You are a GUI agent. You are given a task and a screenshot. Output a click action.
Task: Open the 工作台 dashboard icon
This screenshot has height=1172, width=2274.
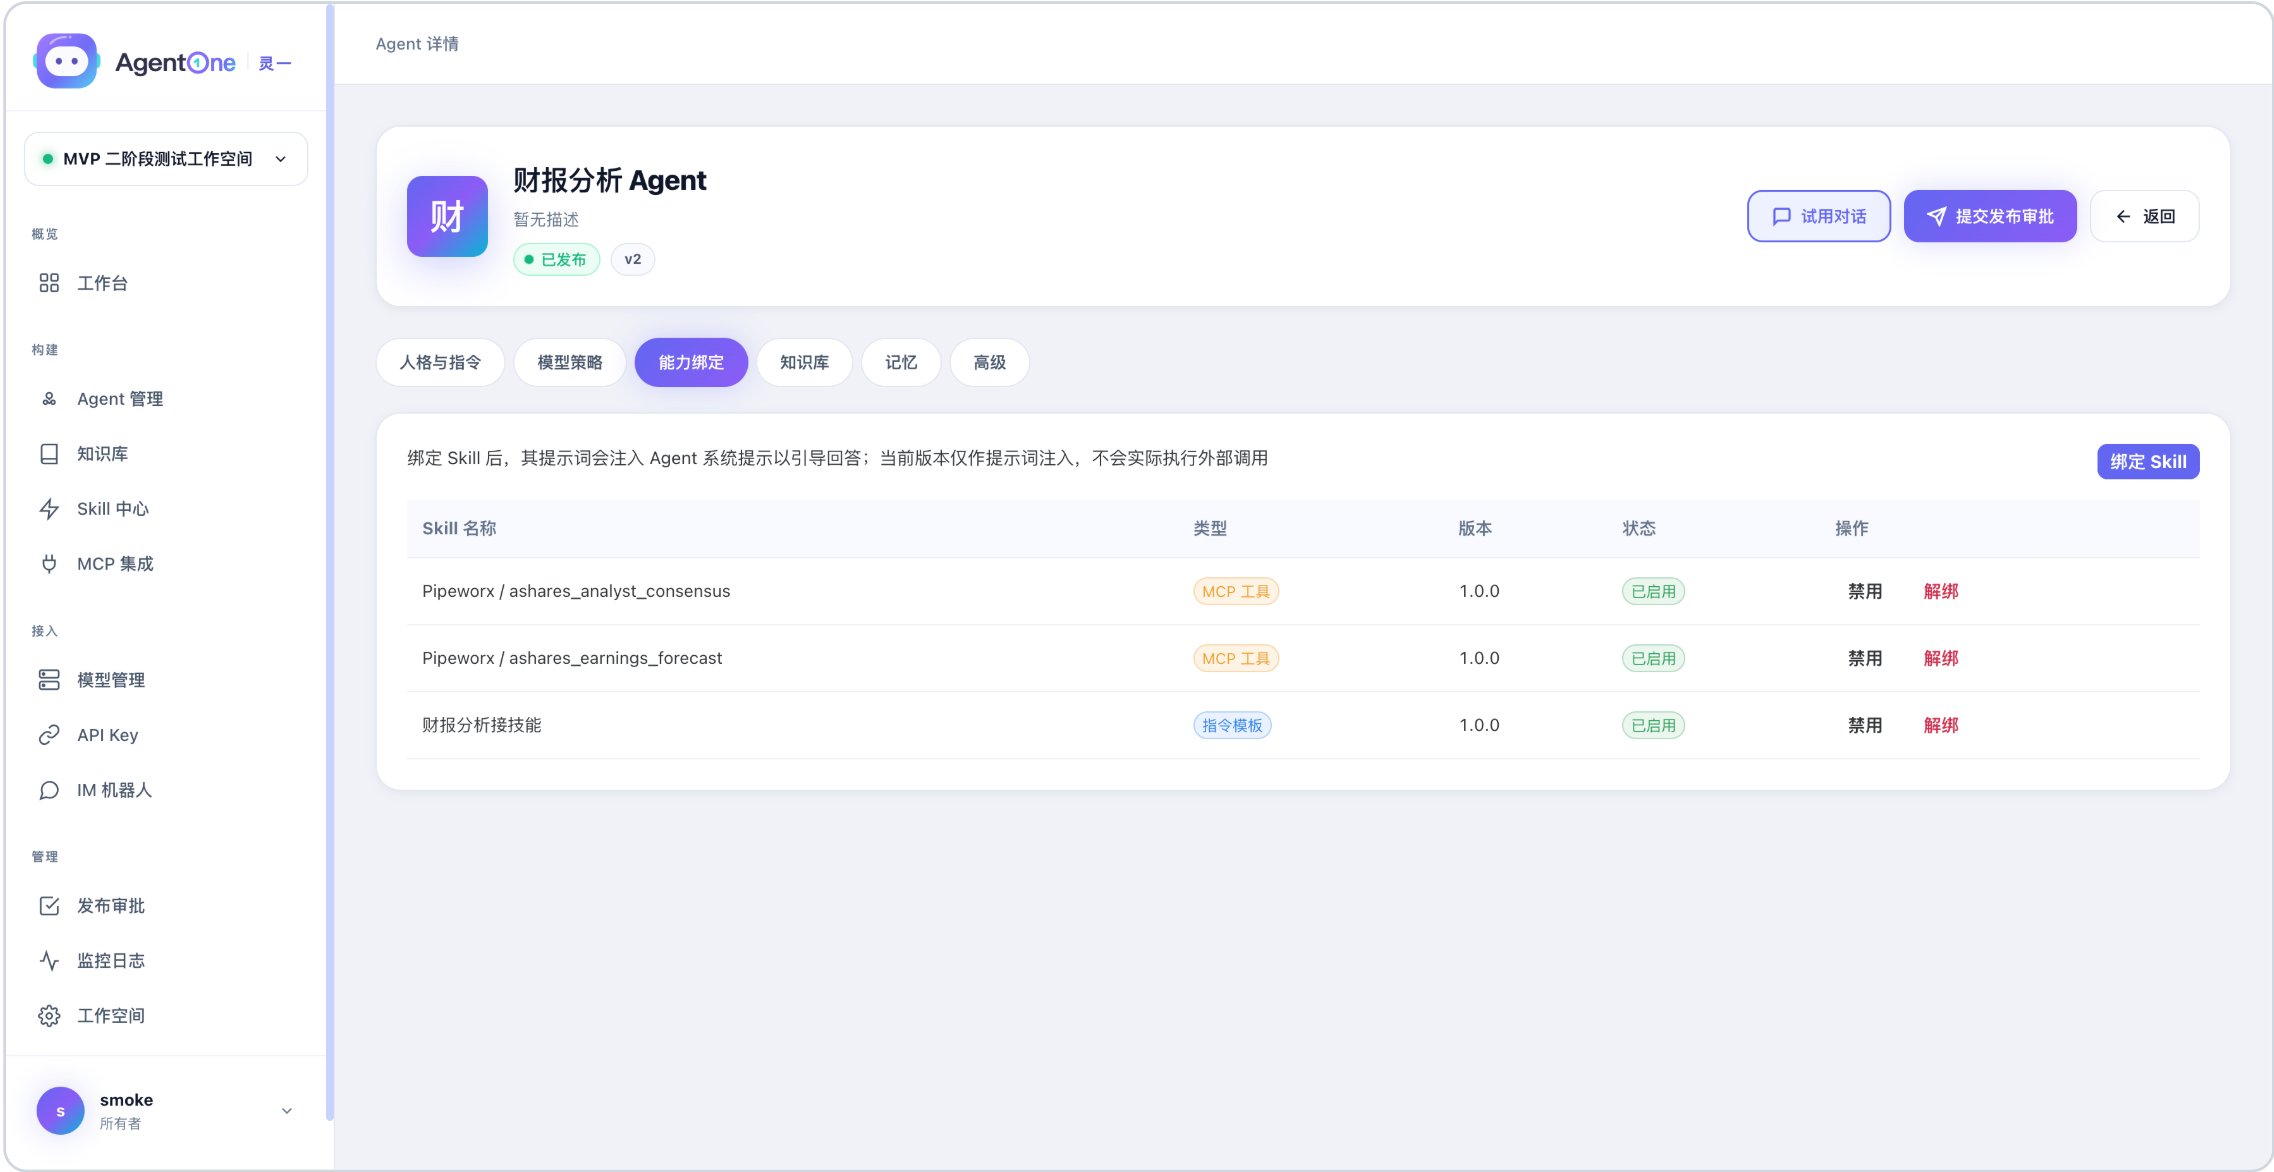point(49,283)
